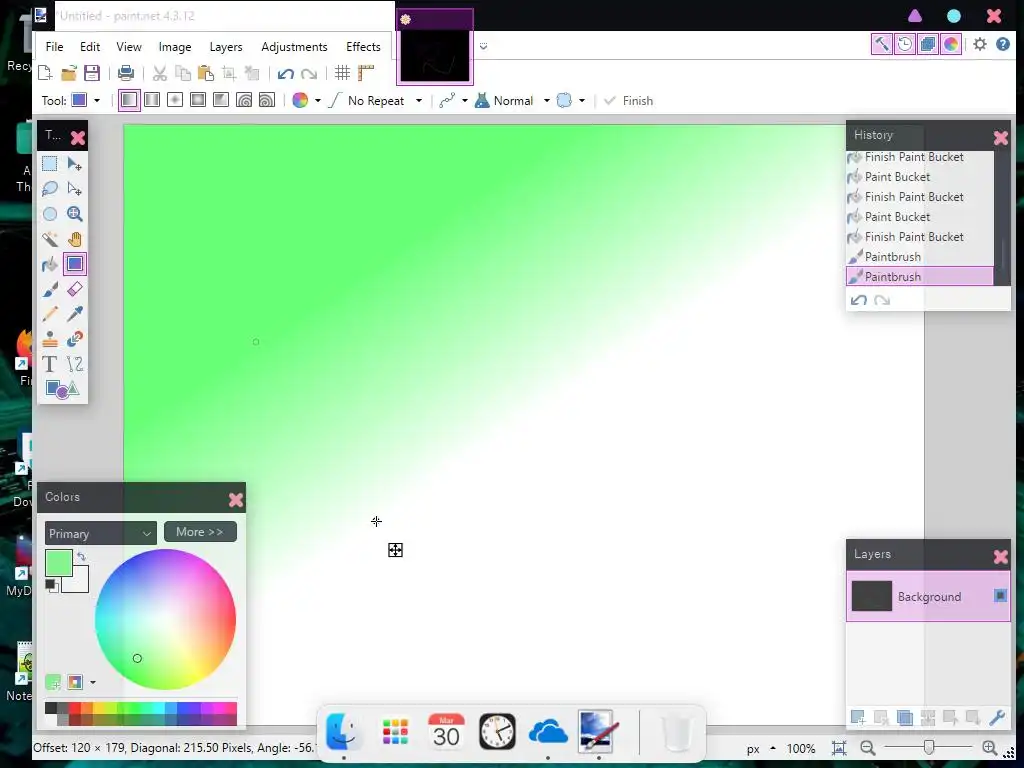
Task: Open the Normal blend mode dropdown
Action: pyautogui.click(x=547, y=101)
